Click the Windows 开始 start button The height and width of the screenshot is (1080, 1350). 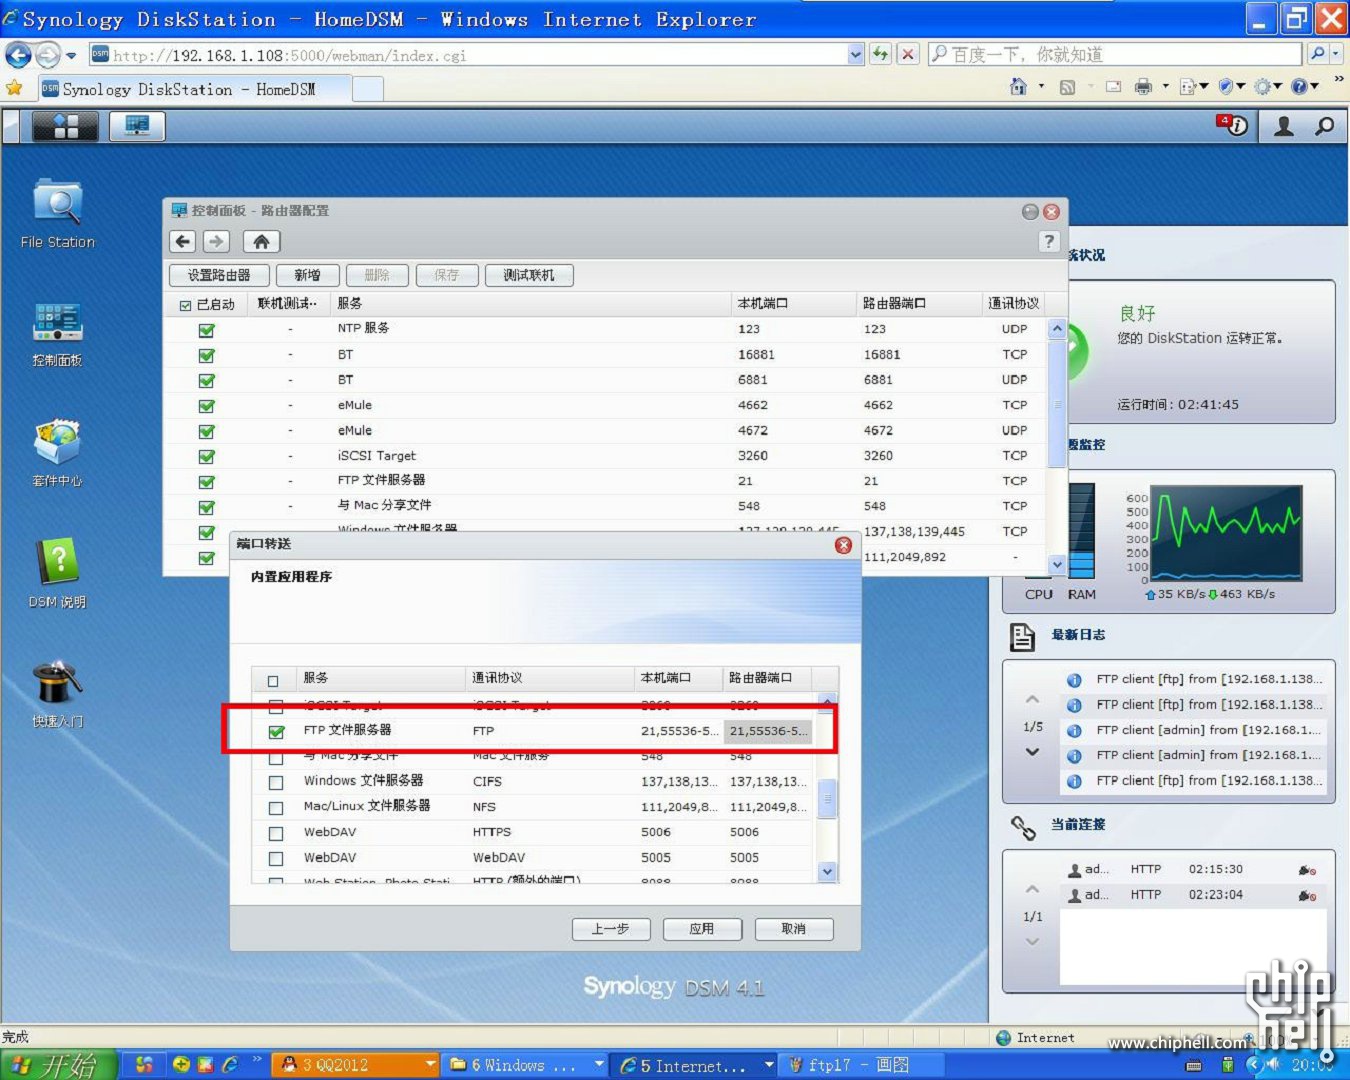[58, 1065]
